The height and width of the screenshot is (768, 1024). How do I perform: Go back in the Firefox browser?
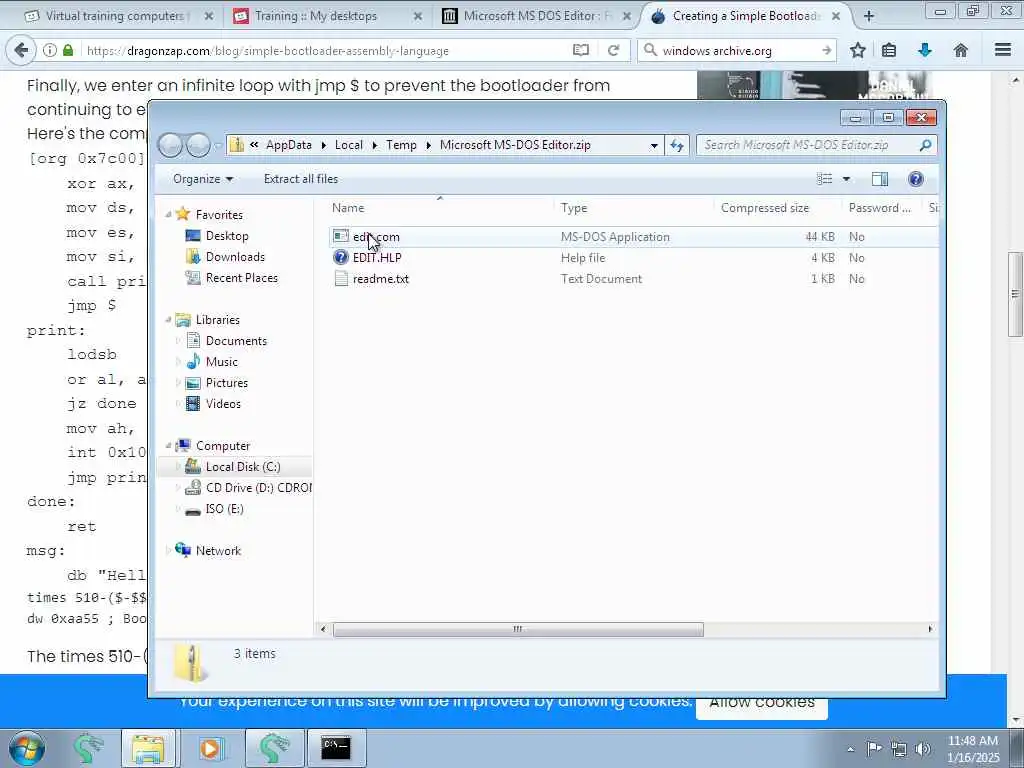coord(22,50)
